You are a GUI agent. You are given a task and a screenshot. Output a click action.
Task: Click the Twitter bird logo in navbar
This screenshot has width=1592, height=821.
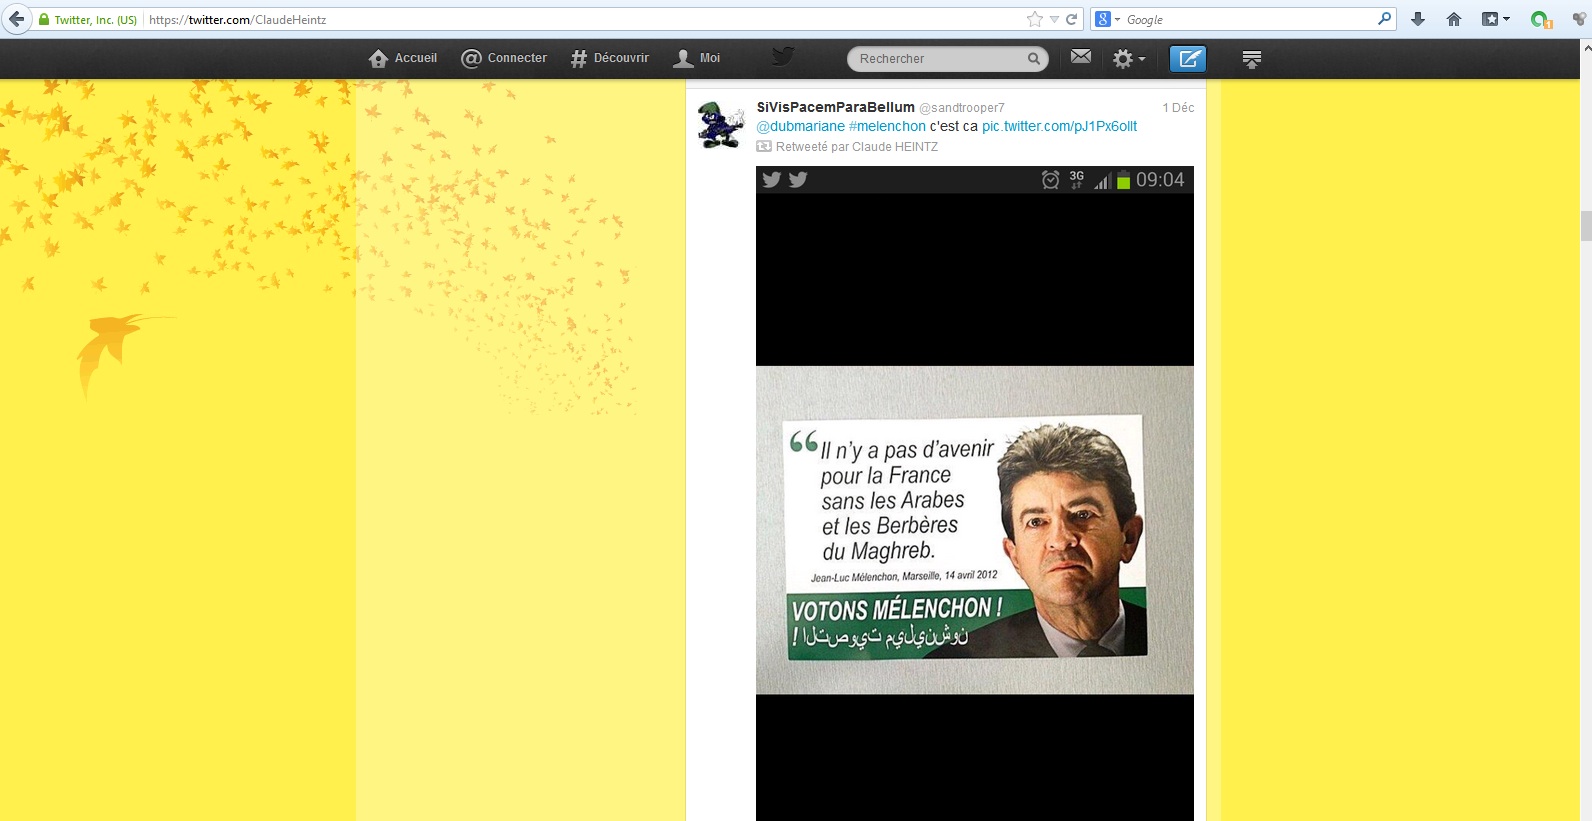tap(783, 57)
